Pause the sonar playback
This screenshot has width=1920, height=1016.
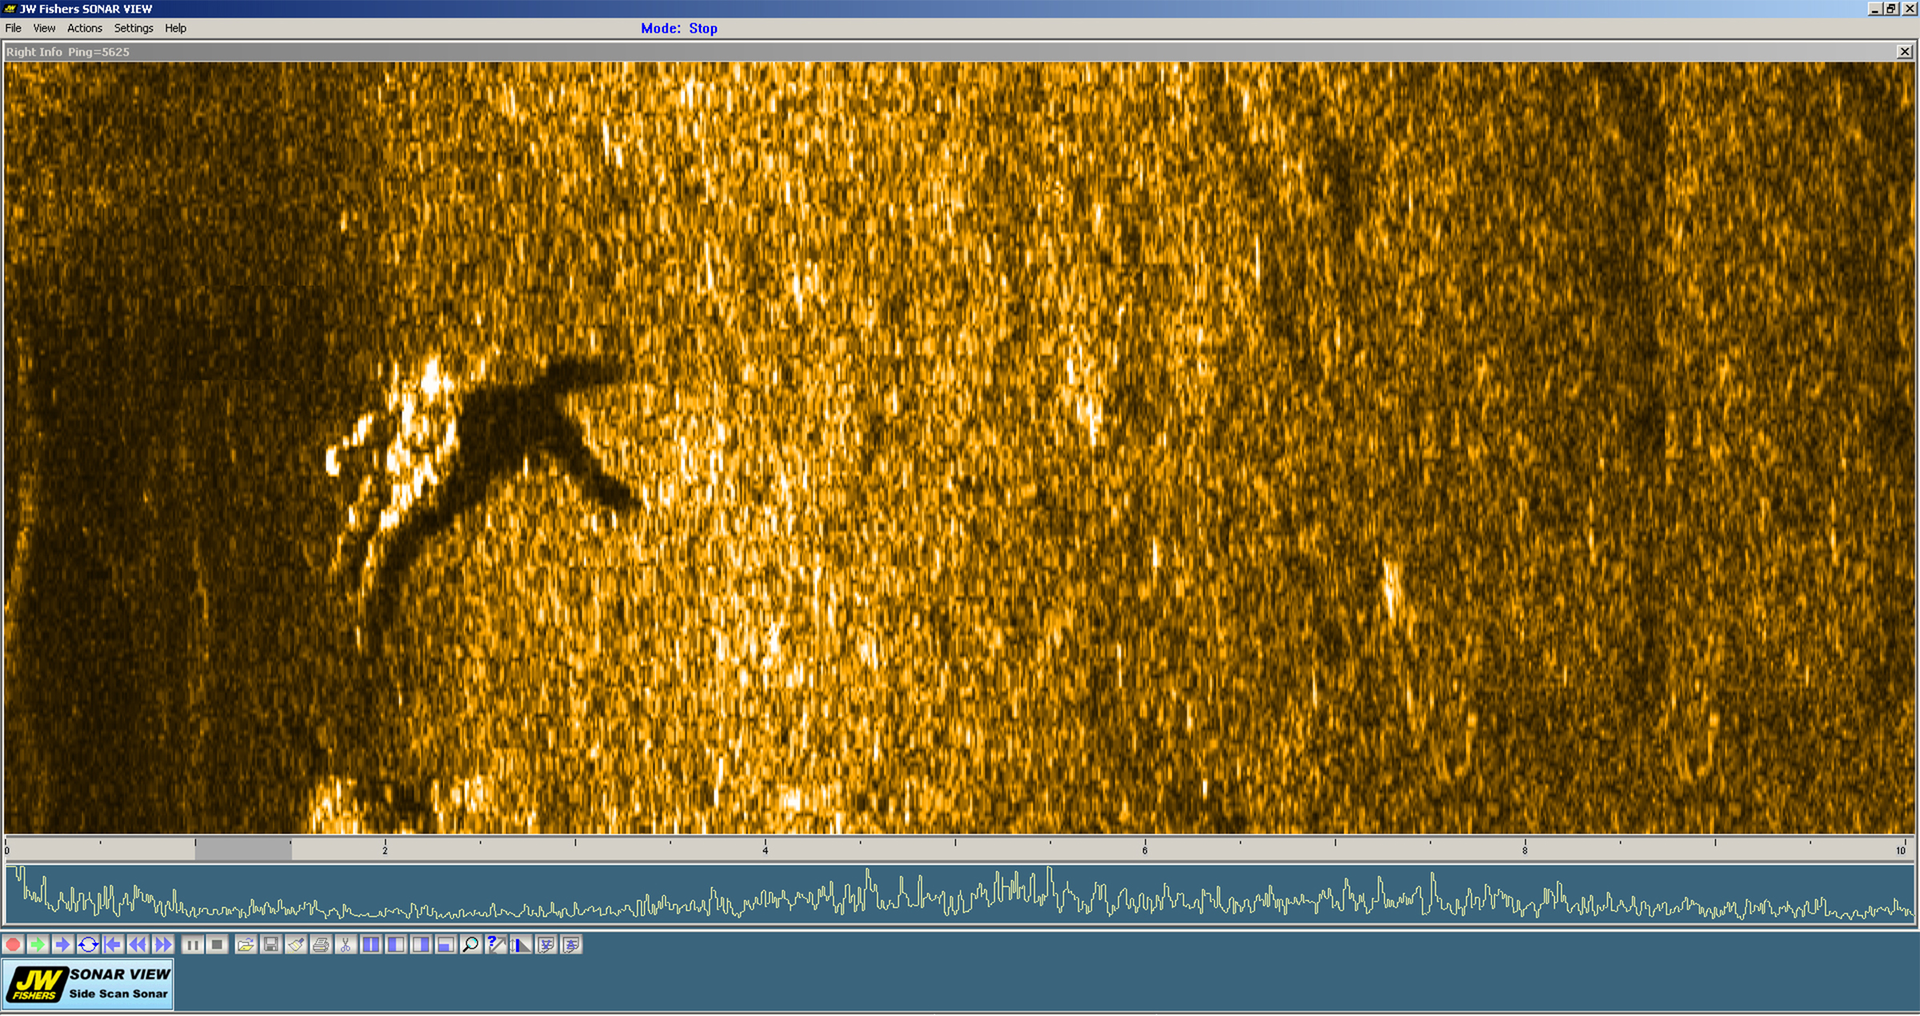pos(193,945)
